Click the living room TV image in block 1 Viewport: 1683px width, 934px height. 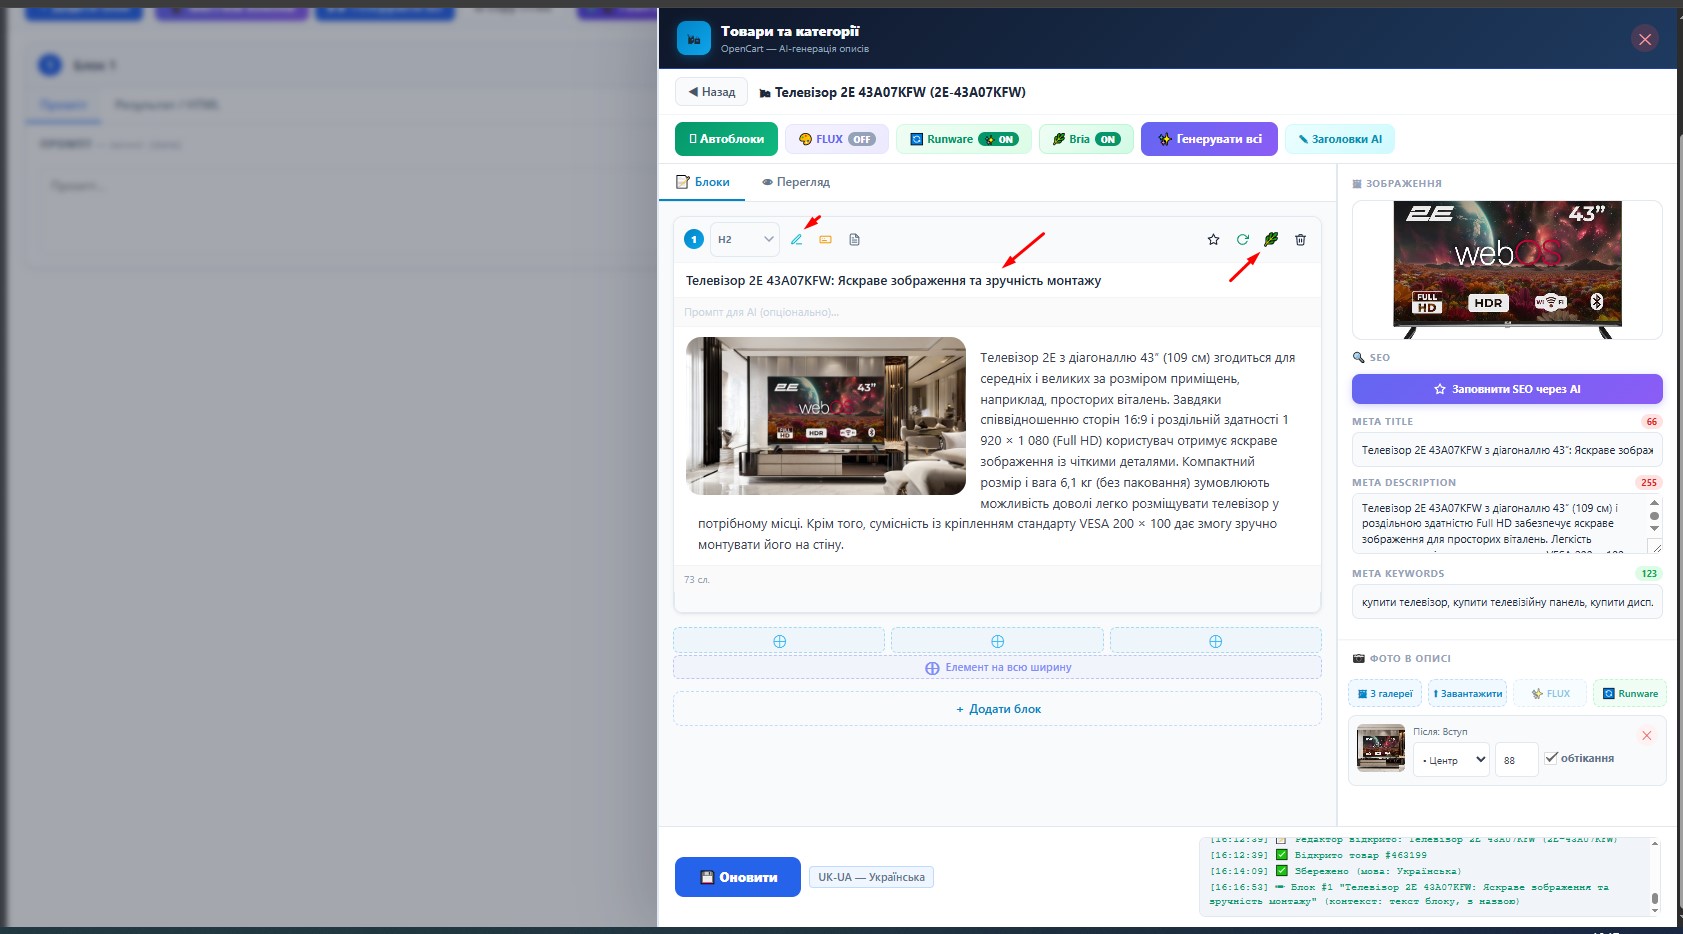pos(826,416)
